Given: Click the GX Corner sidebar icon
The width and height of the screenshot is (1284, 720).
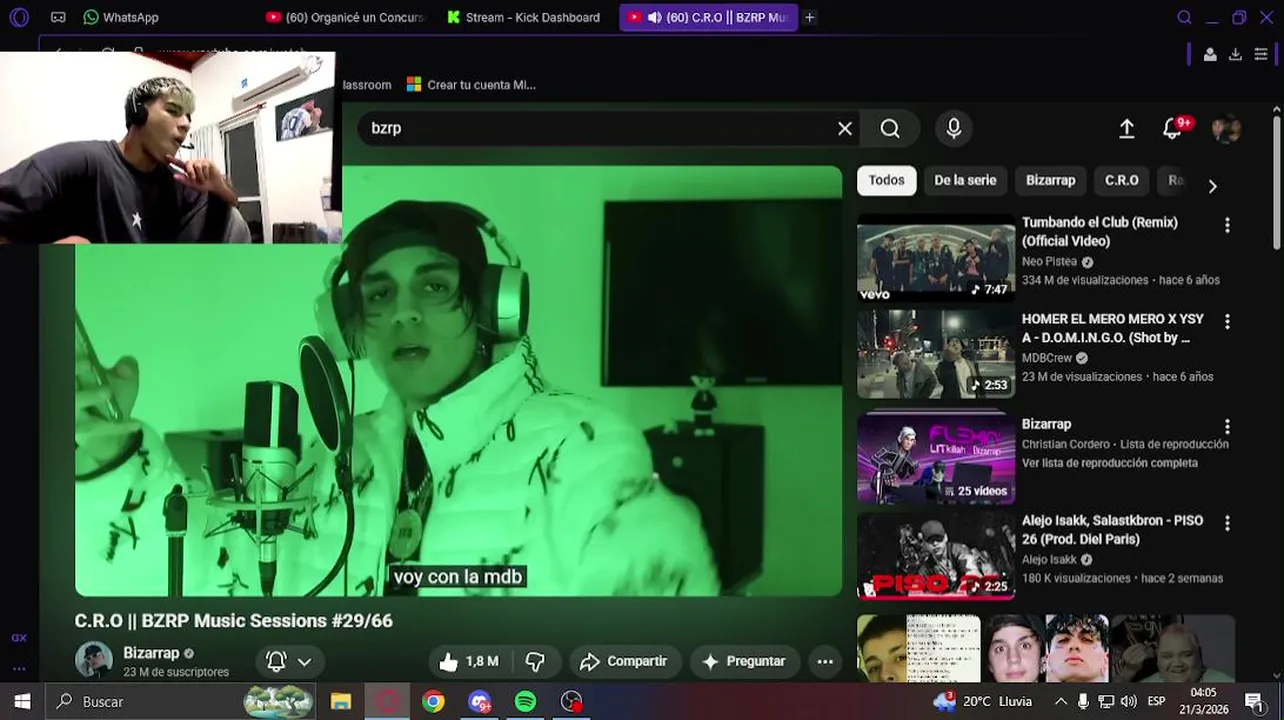Looking at the screenshot, I should click(19, 638).
